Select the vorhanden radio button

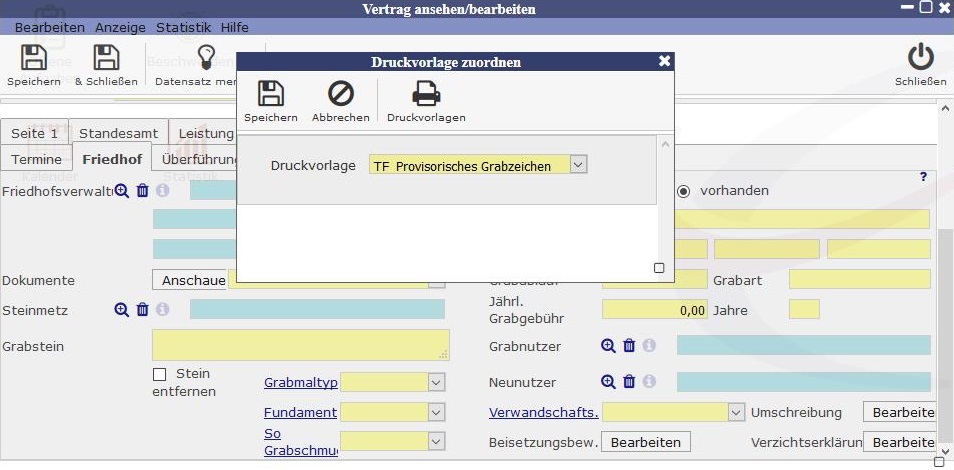[685, 190]
